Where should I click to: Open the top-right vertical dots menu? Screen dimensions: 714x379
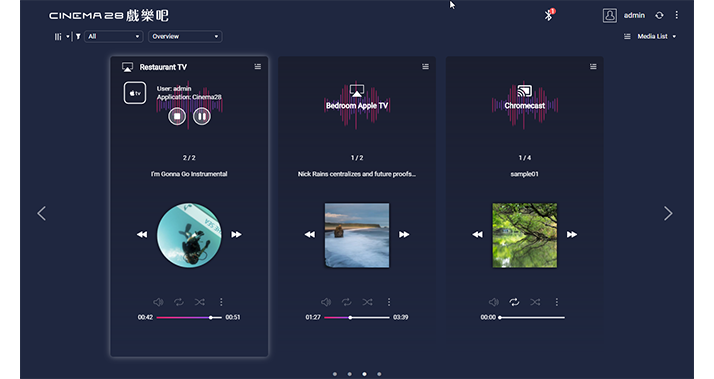click(677, 15)
